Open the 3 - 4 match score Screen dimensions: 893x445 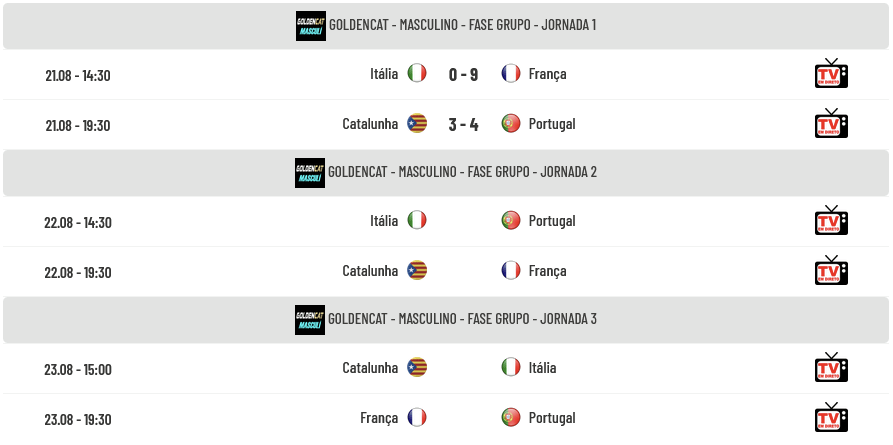coord(463,125)
